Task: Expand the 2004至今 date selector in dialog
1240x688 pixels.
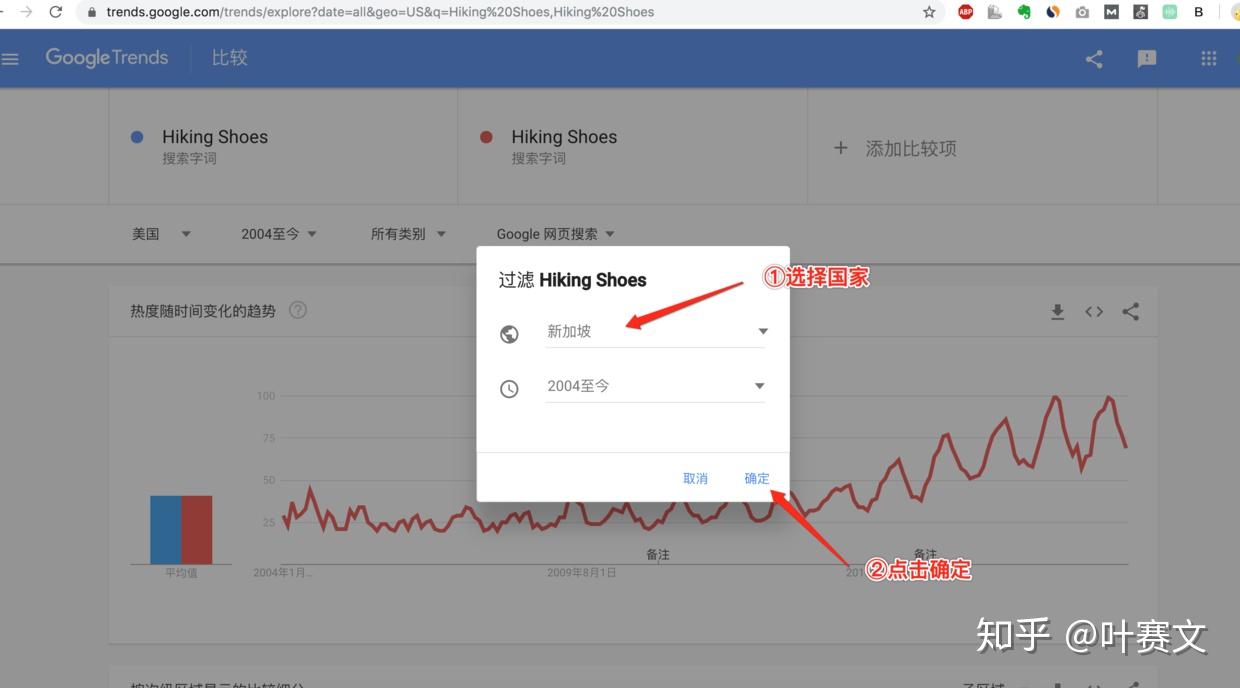Action: point(656,386)
